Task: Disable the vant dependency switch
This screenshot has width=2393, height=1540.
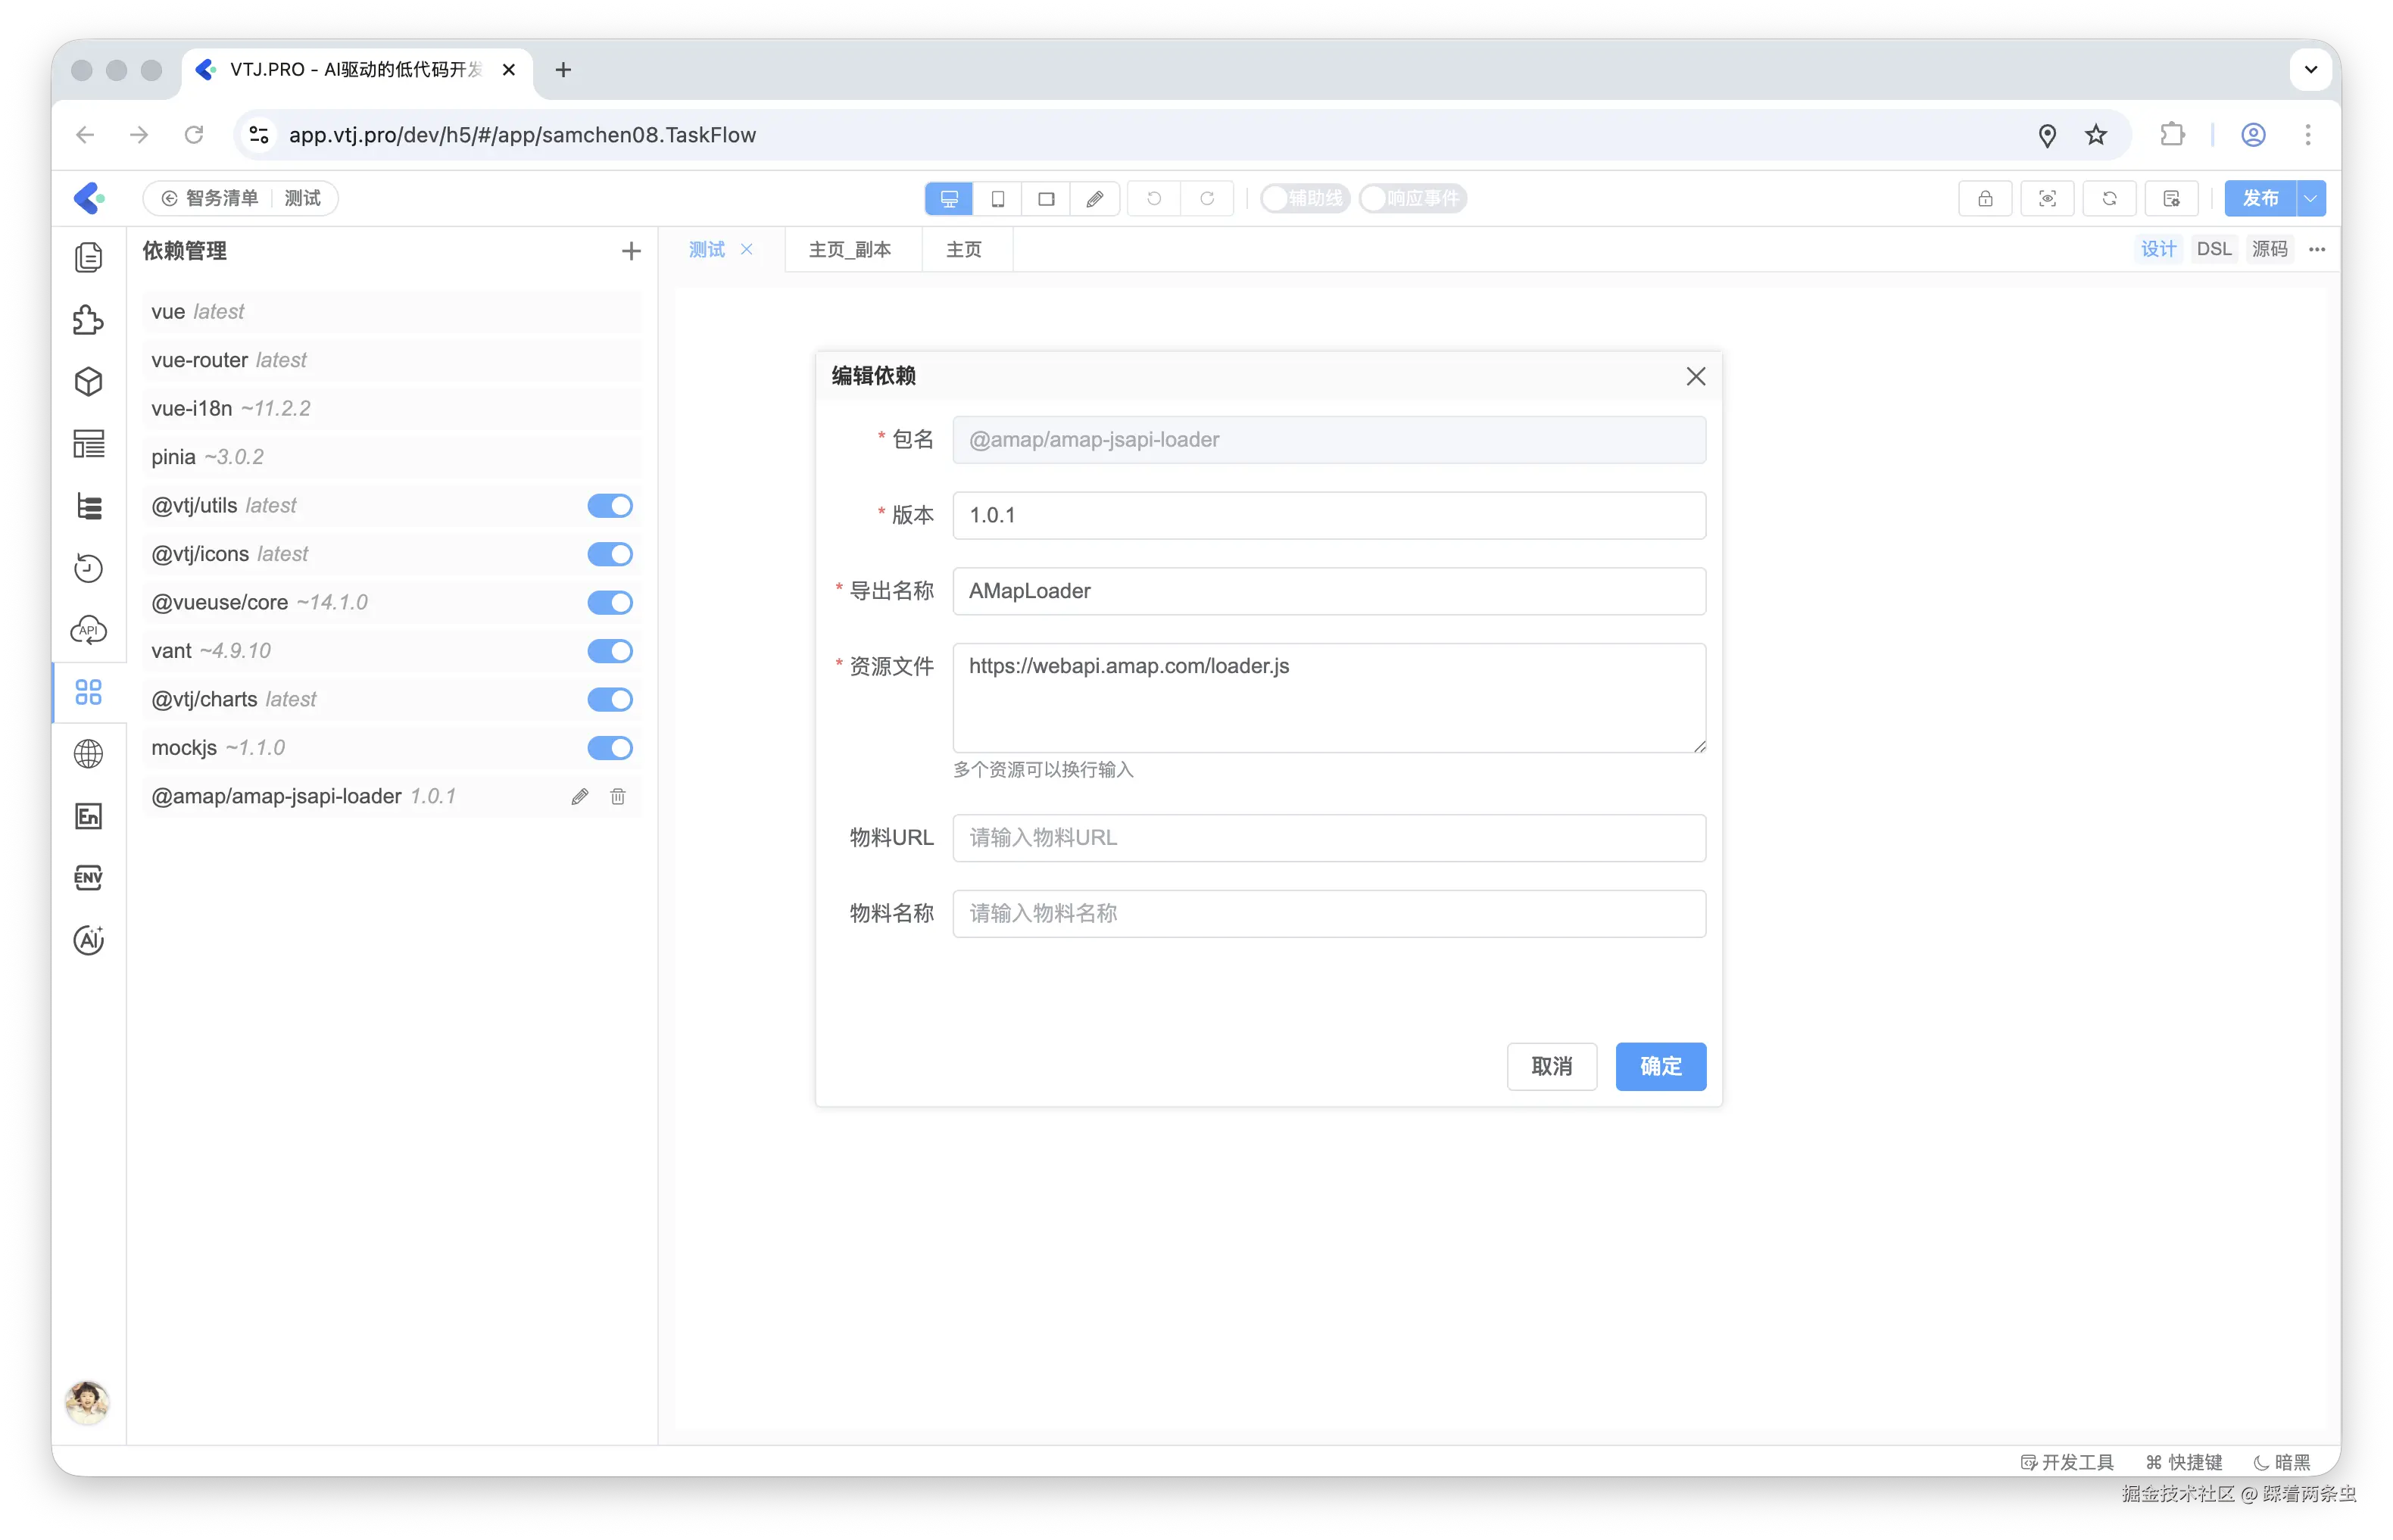Action: click(x=610, y=651)
